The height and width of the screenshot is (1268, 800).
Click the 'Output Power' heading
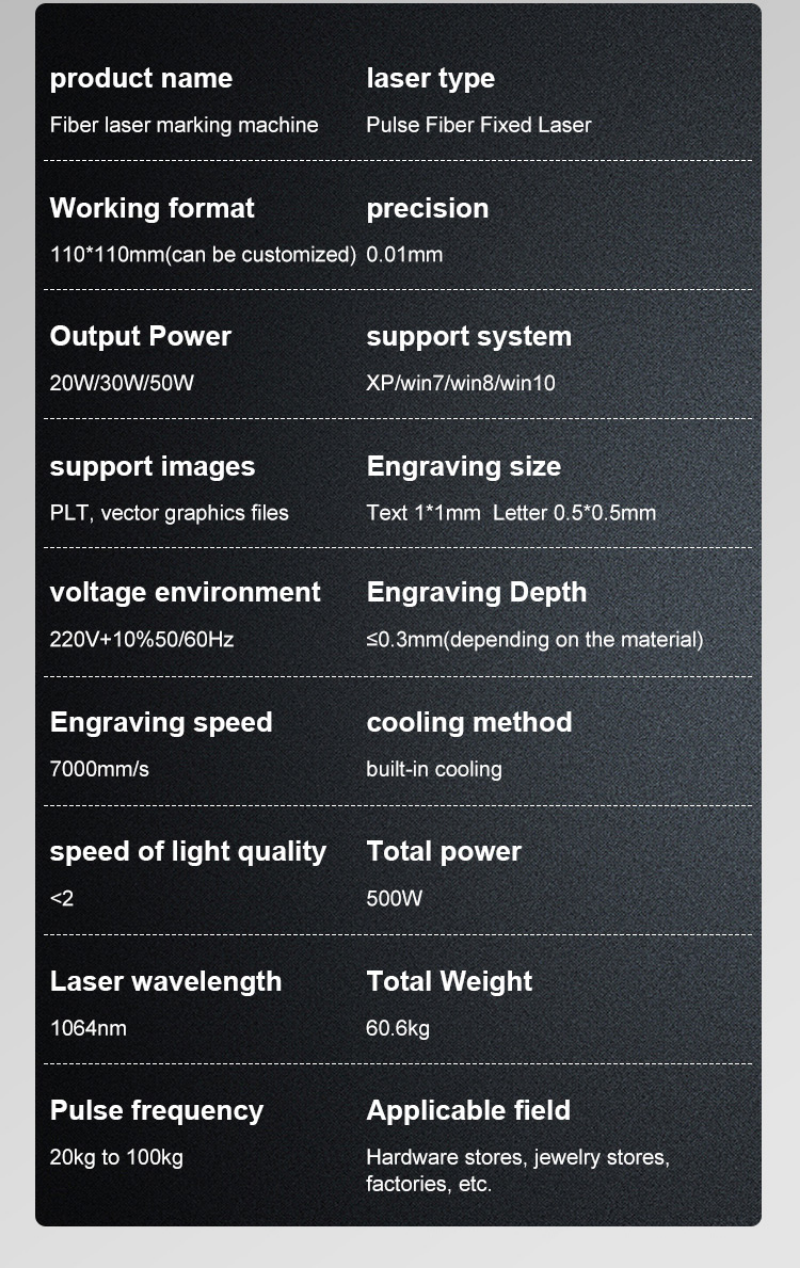click(140, 336)
